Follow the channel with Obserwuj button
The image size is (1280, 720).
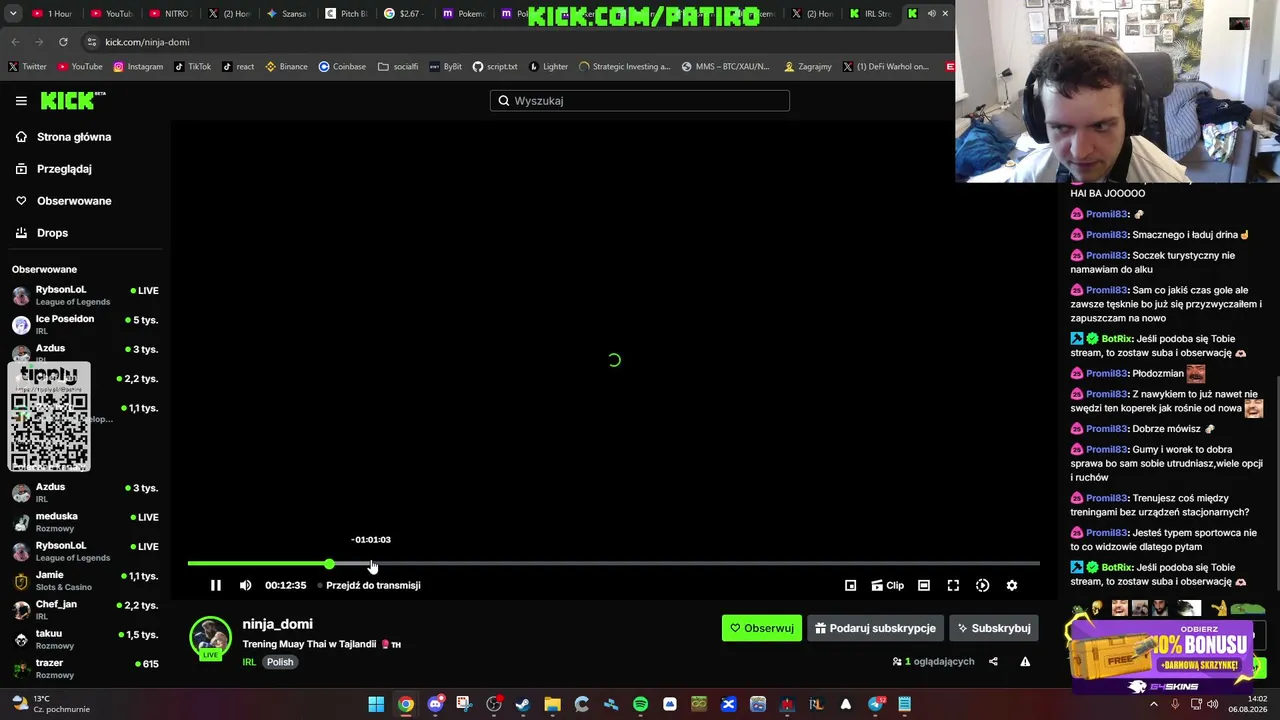tap(761, 628)
